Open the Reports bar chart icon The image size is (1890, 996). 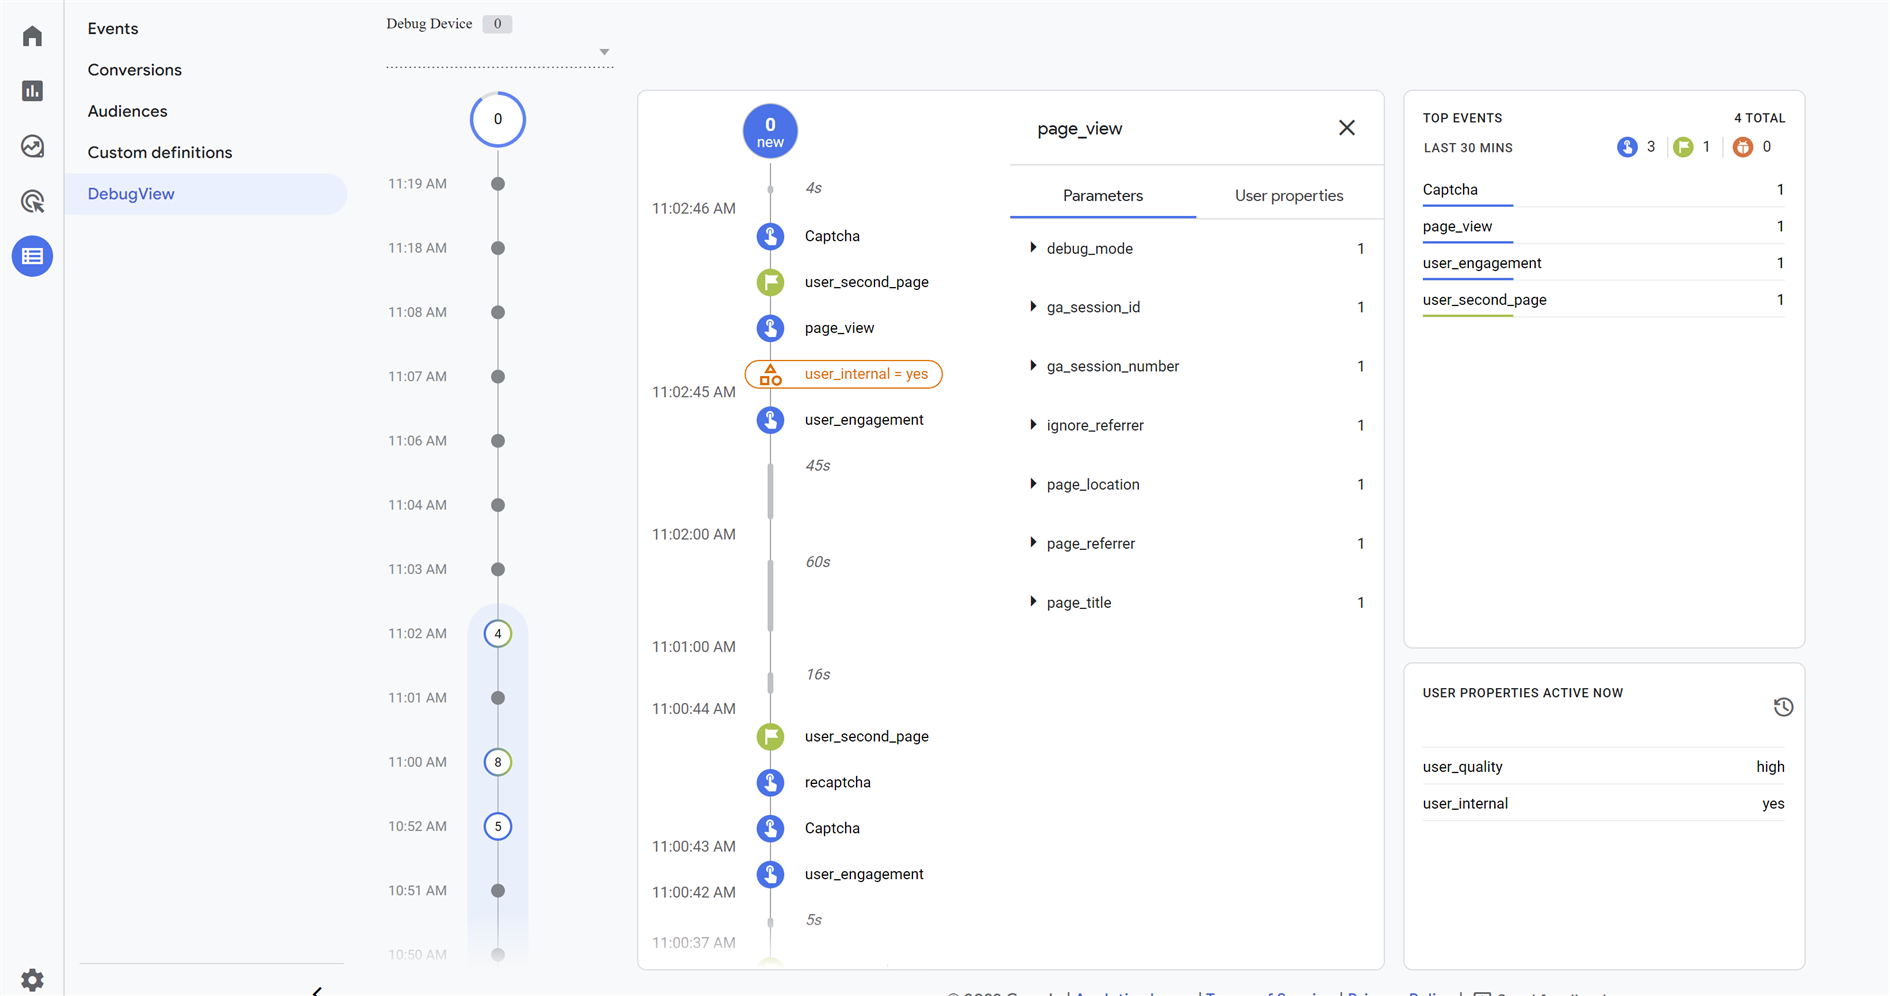(x=32, y=91)
